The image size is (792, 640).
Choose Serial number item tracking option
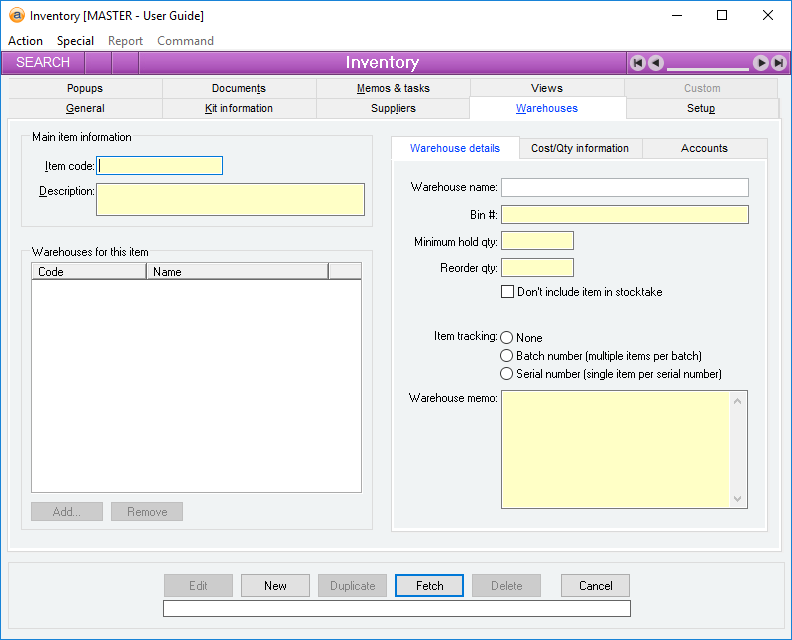point(507,374)
